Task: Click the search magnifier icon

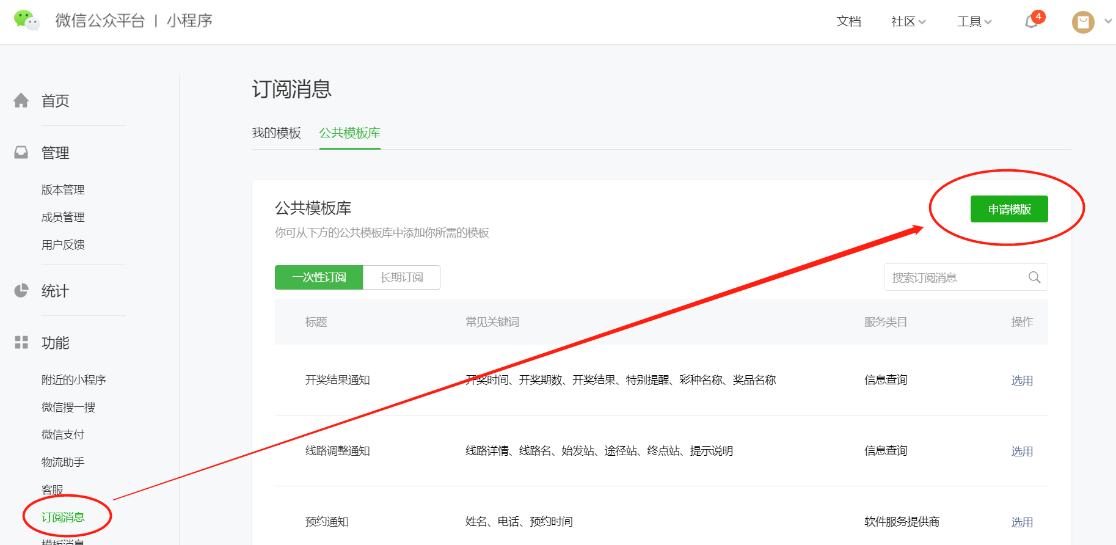Action: coord(1034,278)
